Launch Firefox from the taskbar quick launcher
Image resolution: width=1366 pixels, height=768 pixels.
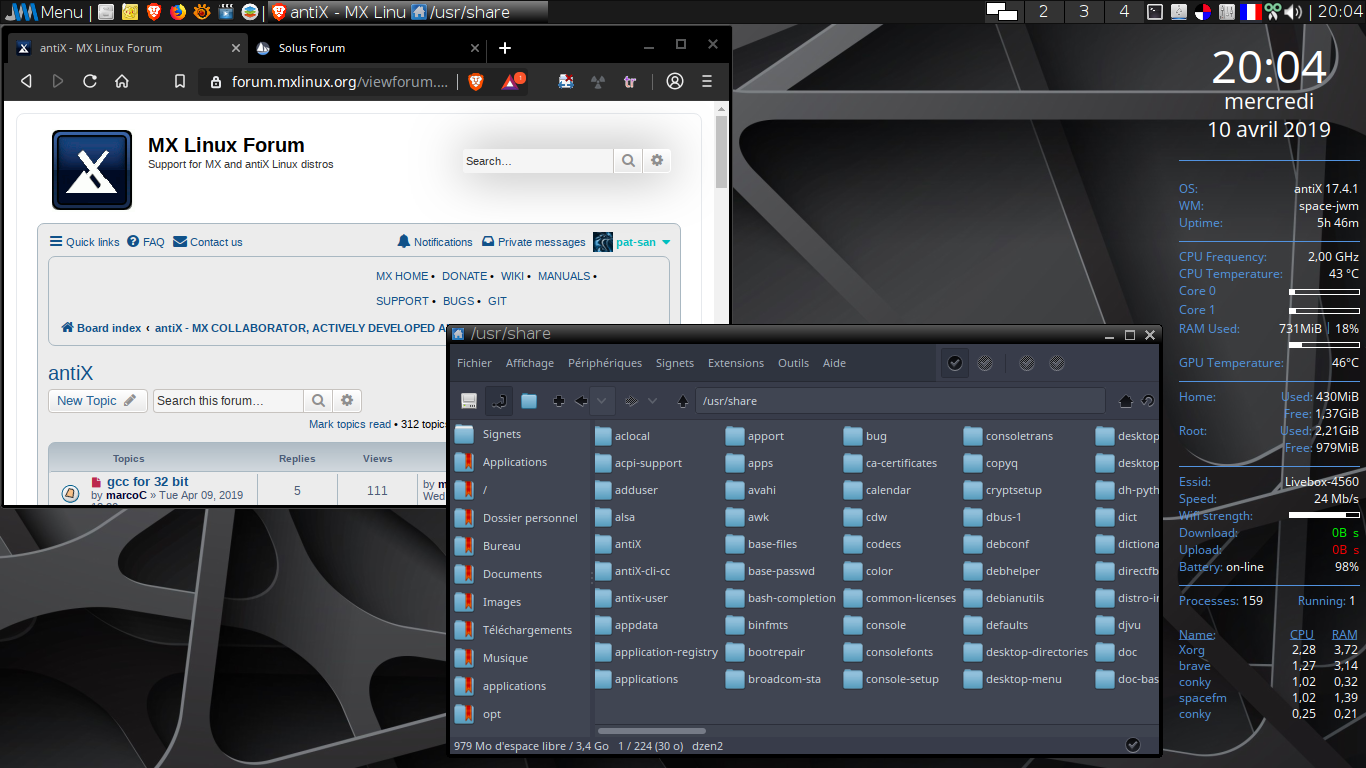(178, 12)
